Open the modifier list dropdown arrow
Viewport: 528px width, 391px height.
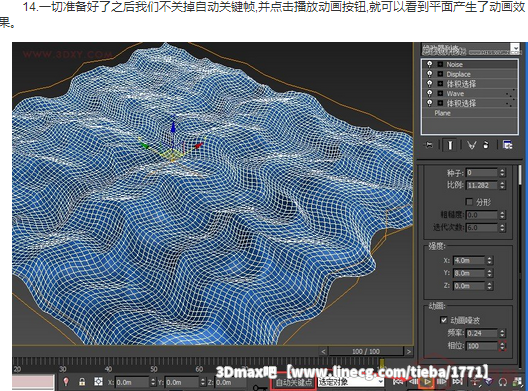515,48
